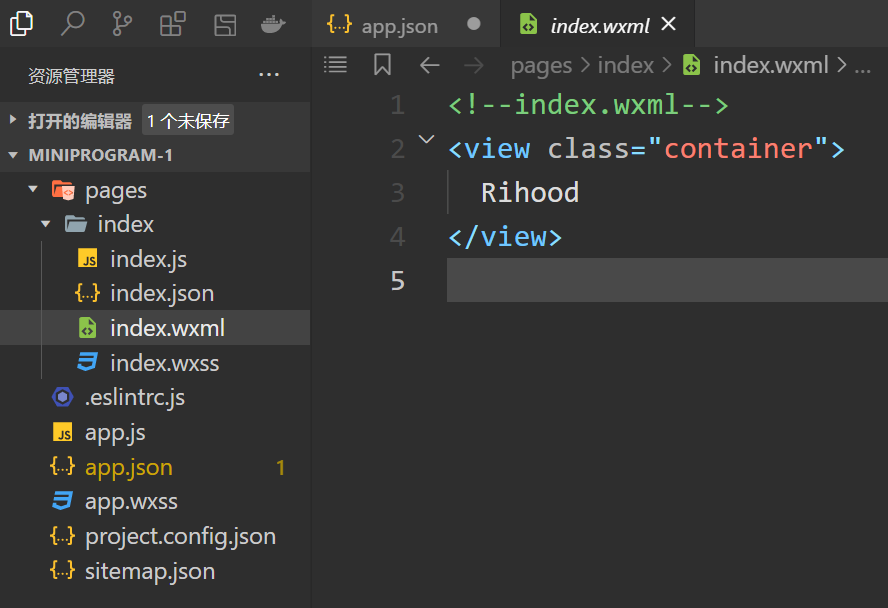Expand the 打开的编辑器 section
Screen dimensions: 888x608
coord(12,120)
